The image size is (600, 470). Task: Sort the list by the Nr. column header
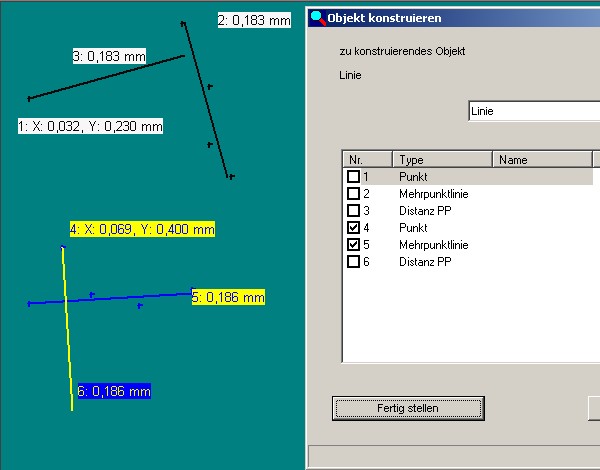(x=367, y=159)
